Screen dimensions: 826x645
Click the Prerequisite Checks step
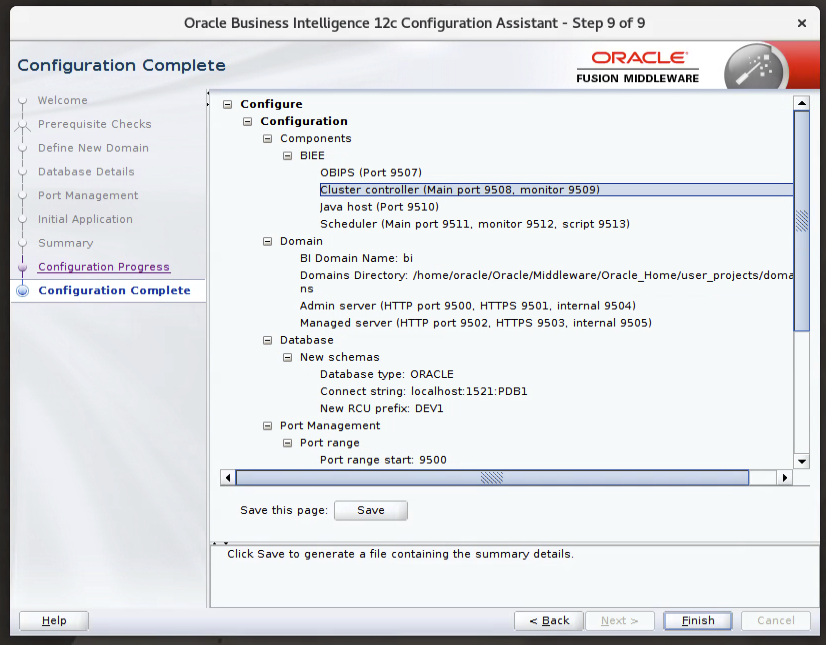click(95, 124)
